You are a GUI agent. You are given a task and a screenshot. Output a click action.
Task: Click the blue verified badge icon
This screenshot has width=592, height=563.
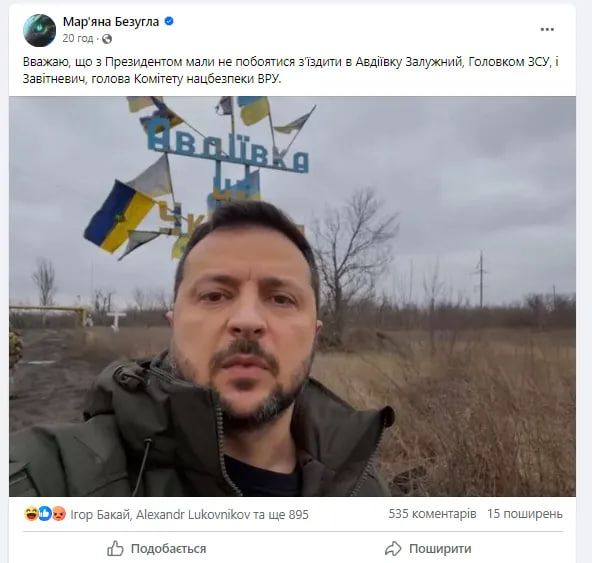pyautogui.click(x=169, y=22)
